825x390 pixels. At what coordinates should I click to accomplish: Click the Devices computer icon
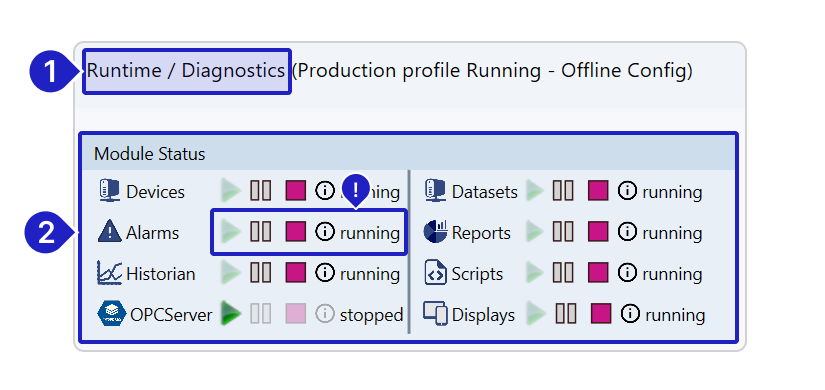point(109,191)
